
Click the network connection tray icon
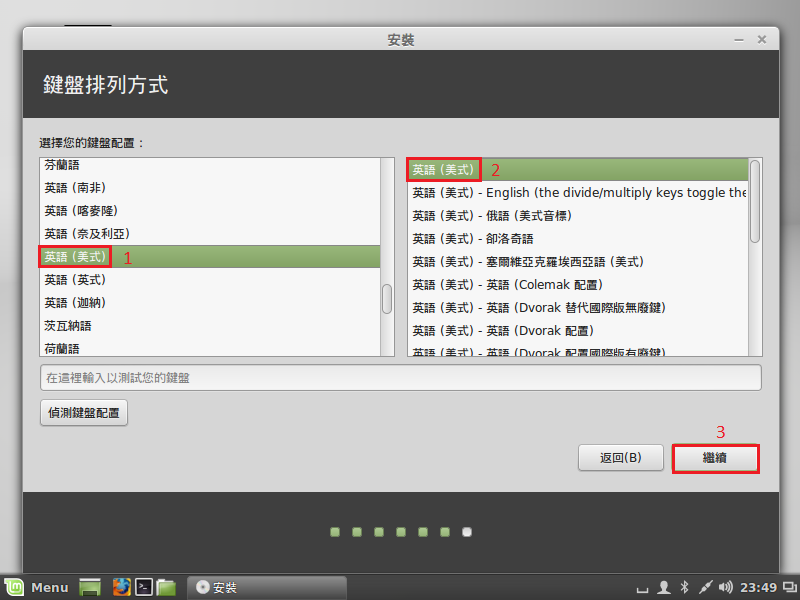click(705, 587)
